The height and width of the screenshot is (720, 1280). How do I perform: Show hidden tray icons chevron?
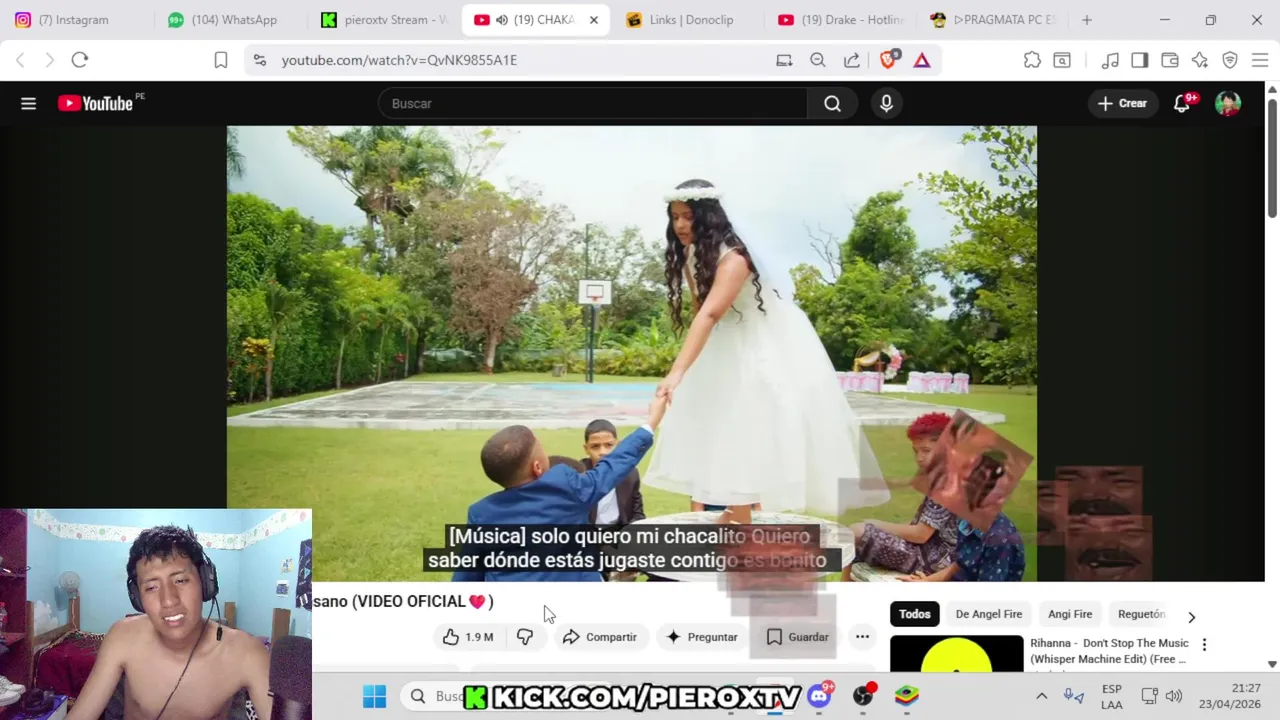1041,696
